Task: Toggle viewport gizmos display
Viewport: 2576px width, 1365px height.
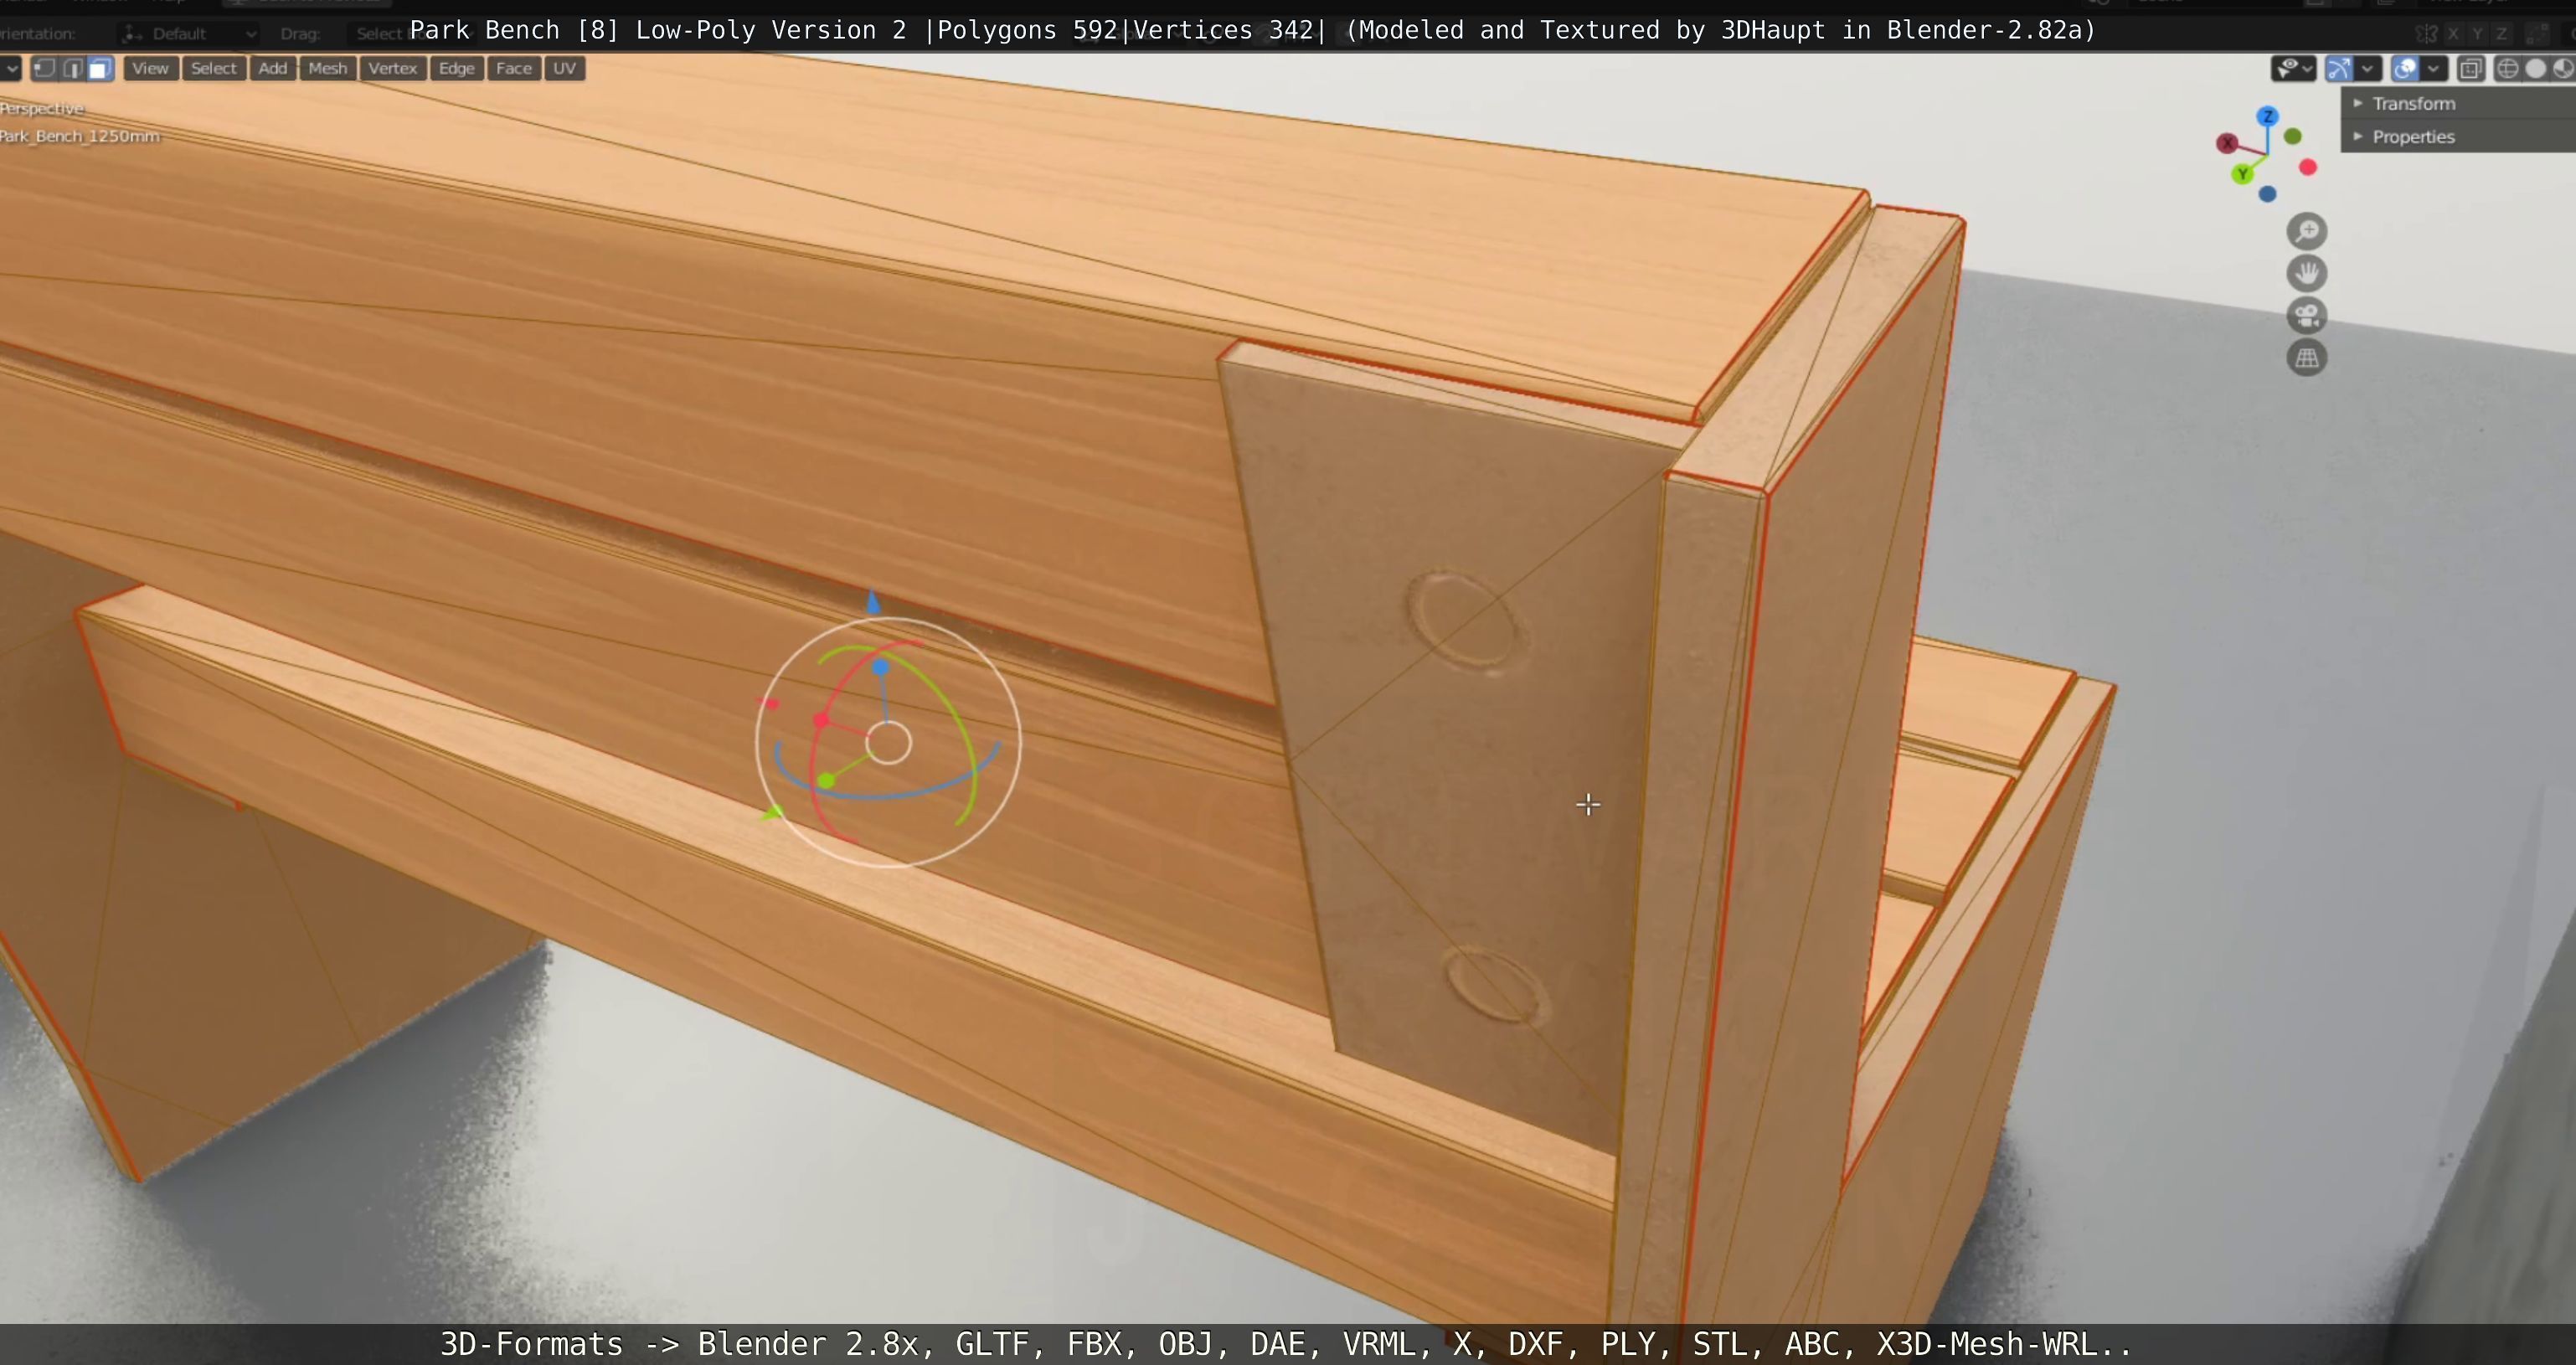Action: [x=2338, y=68]
